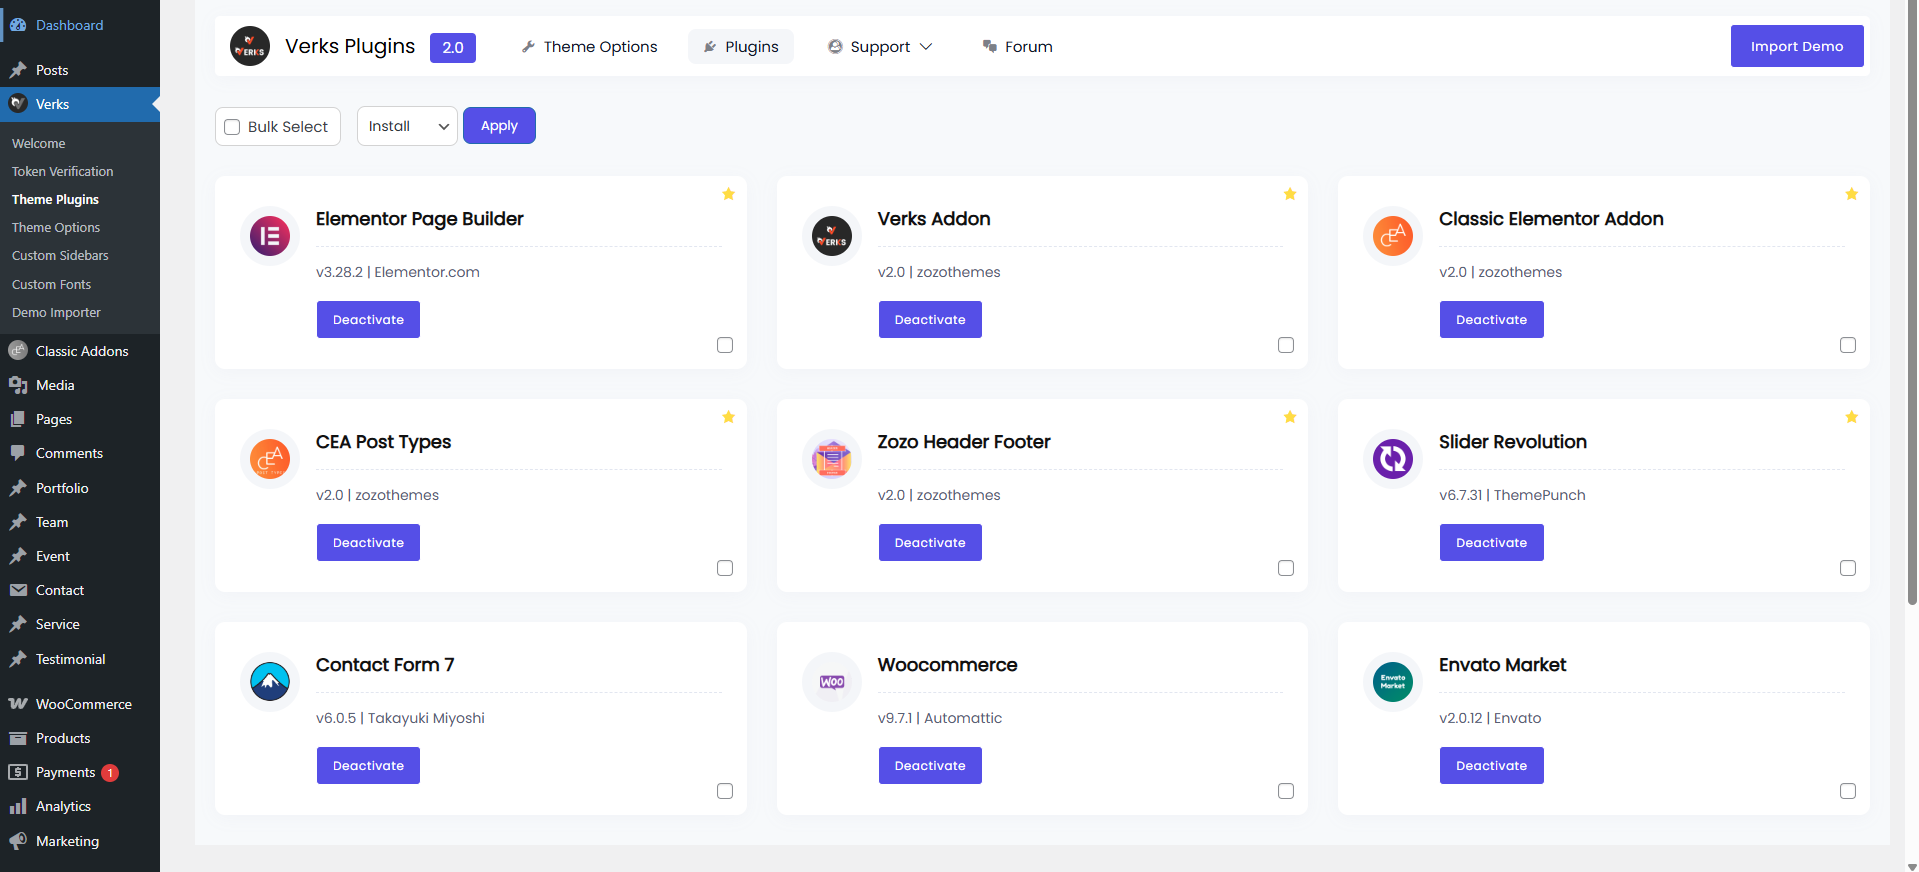Expand the Support dropdown menu
1919x872 pixels.
coord(880,47)
